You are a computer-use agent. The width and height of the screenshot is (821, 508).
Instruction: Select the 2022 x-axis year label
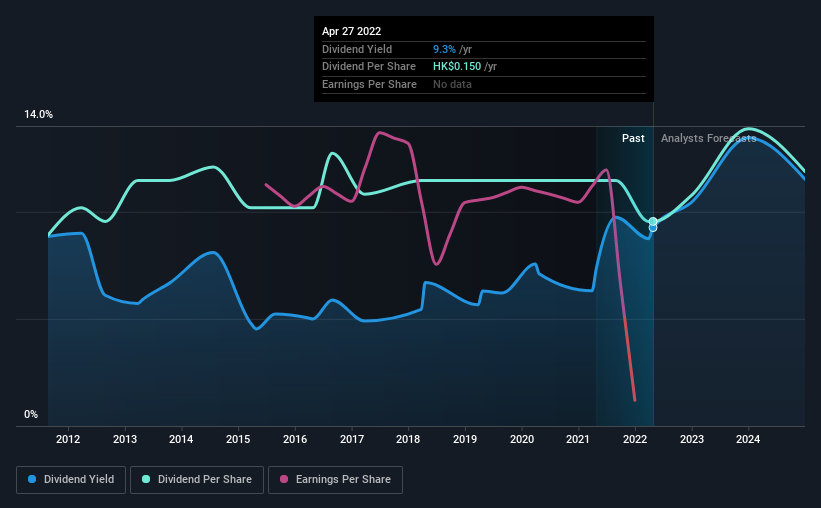[635, 439]
